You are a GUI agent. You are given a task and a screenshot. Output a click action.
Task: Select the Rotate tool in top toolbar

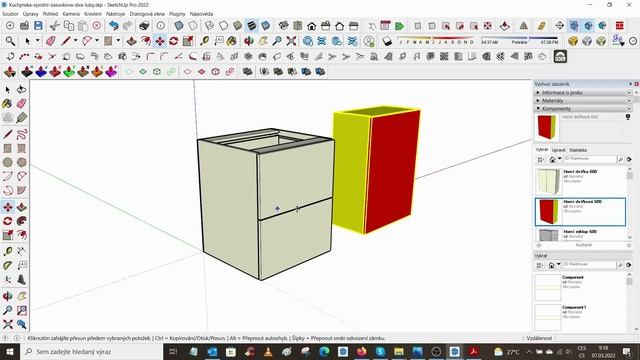point(173,41)
